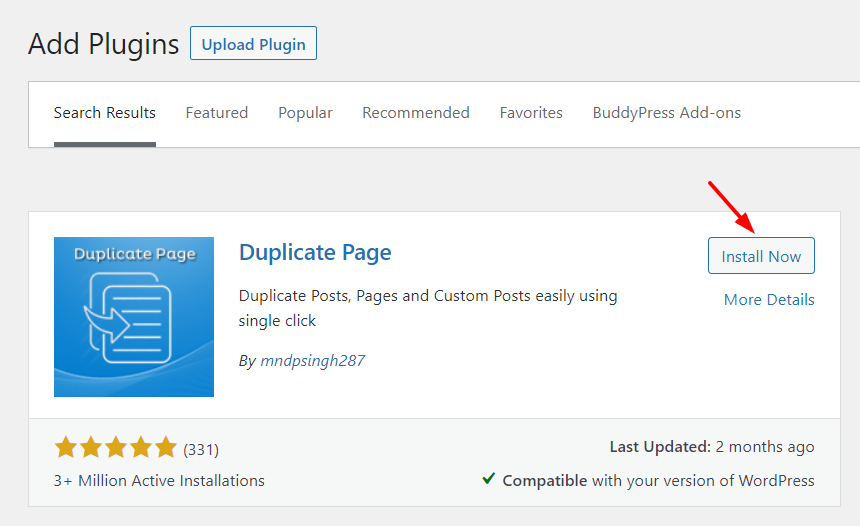Open author mndpsingh287's profile link

[x=313, y=360]
